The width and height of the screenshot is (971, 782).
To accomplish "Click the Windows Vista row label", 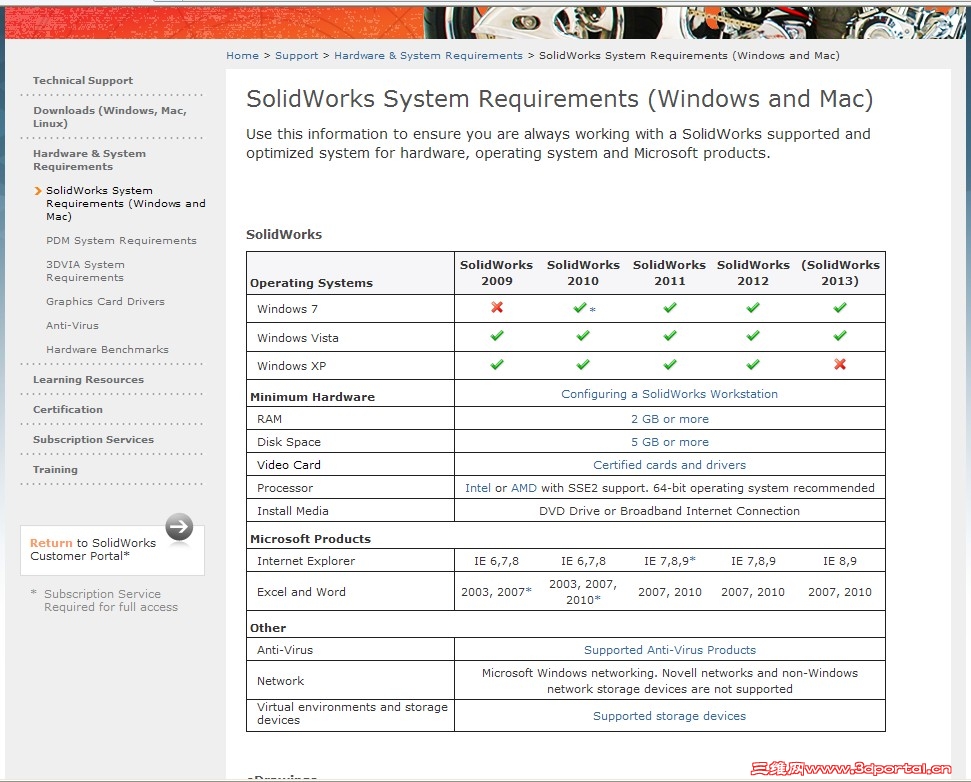I will click(298, 338).
